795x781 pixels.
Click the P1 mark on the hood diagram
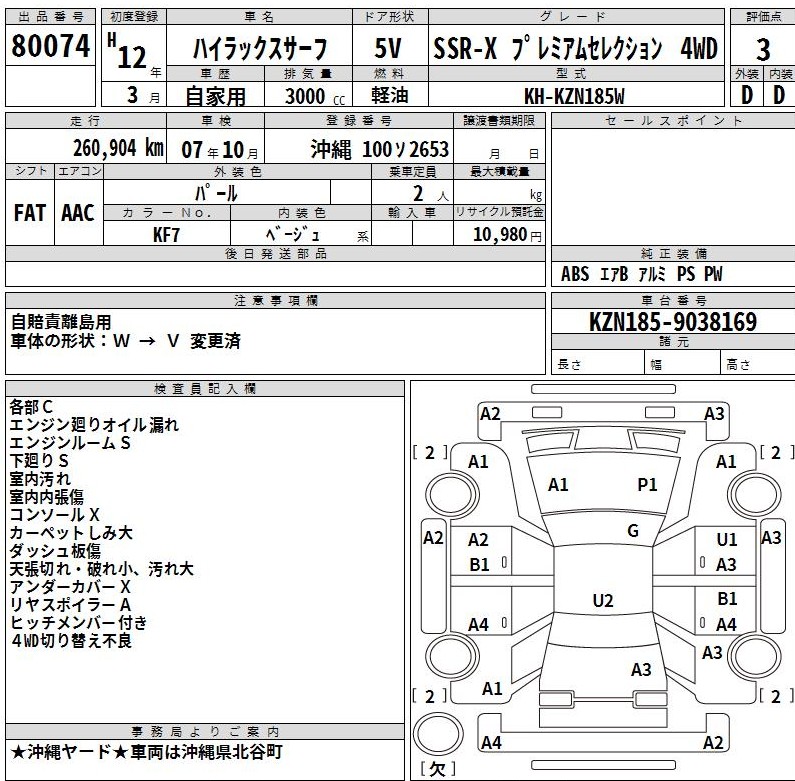(x=647, y=484)
